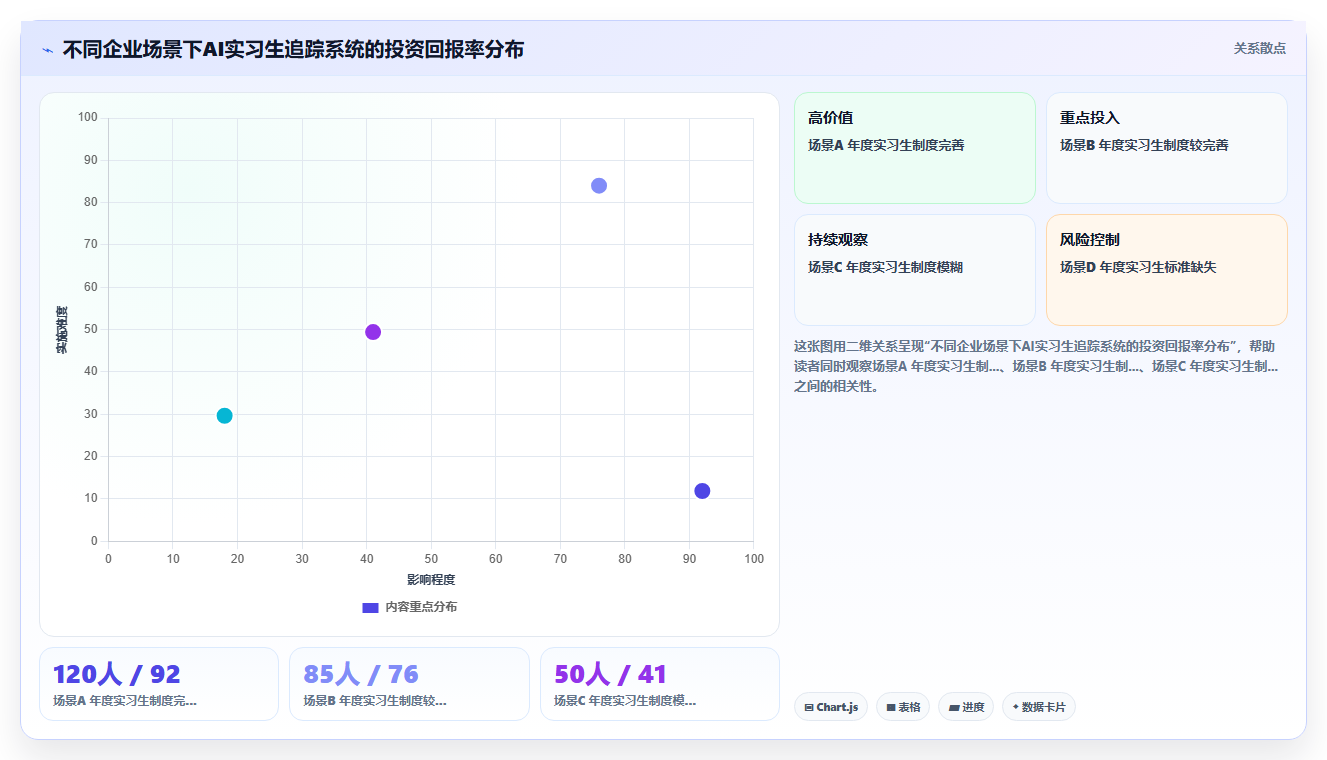
Task: Click the 进度 tag chip
Action: click(966, 707)
